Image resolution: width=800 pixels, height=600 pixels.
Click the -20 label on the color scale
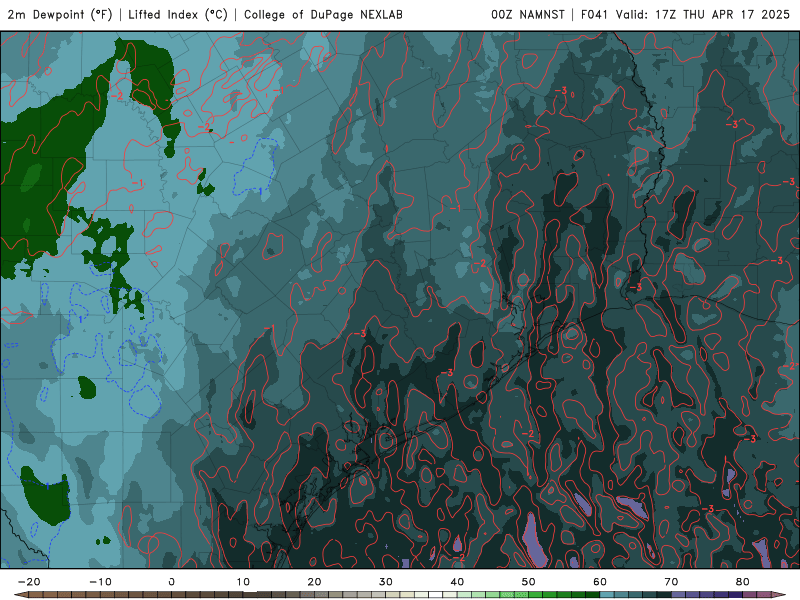[x=29, y=582]
